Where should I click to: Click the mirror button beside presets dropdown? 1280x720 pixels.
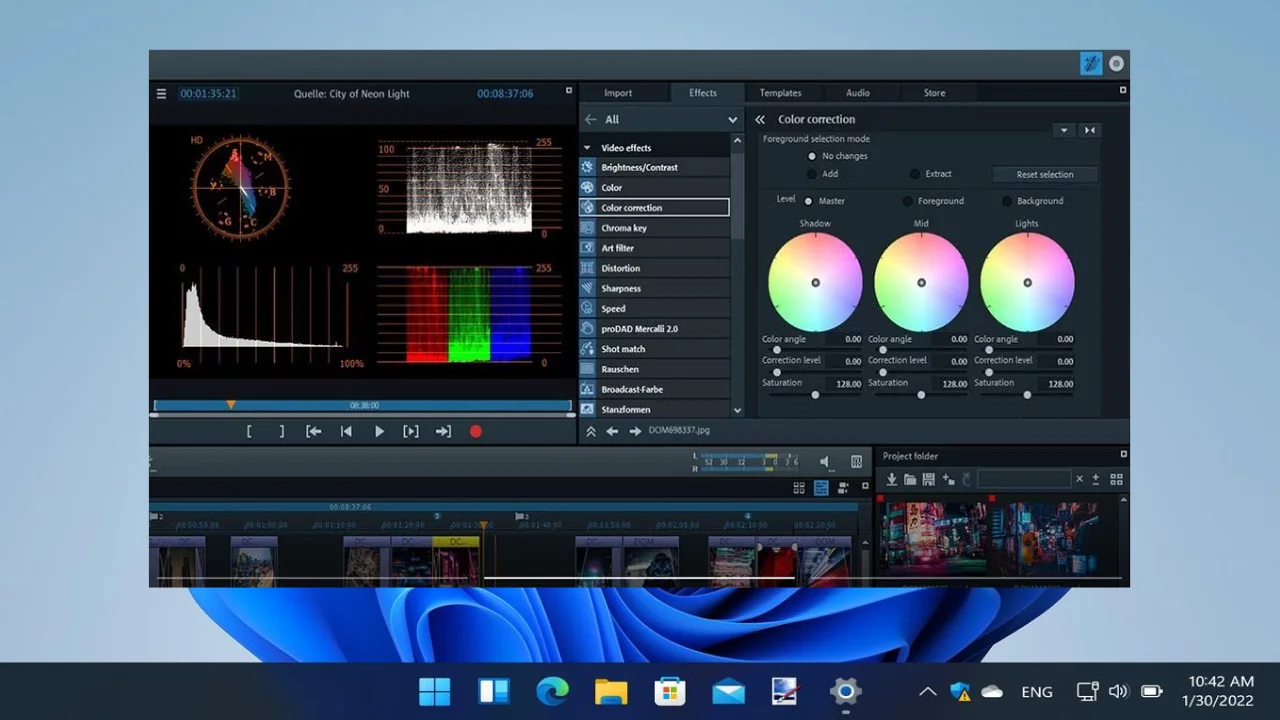1089,130
